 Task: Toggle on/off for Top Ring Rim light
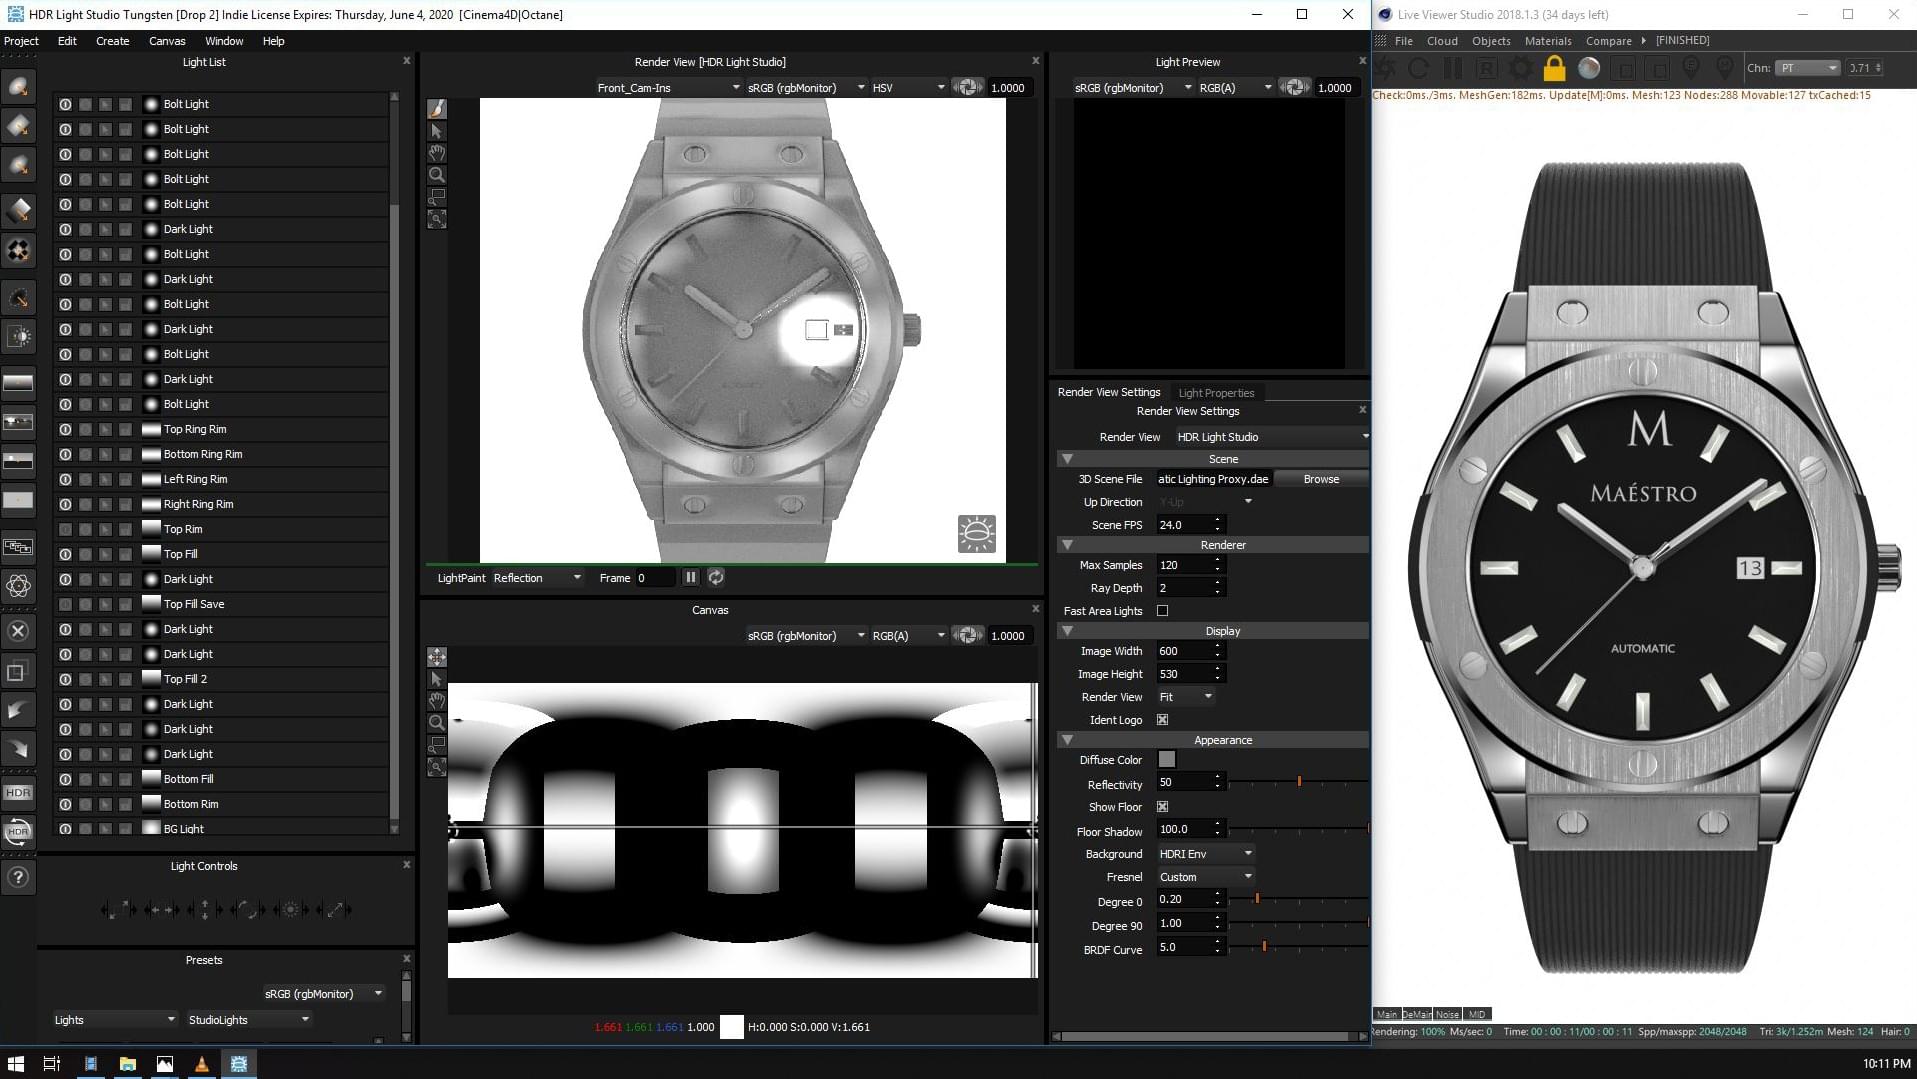(x=65, y=429)
